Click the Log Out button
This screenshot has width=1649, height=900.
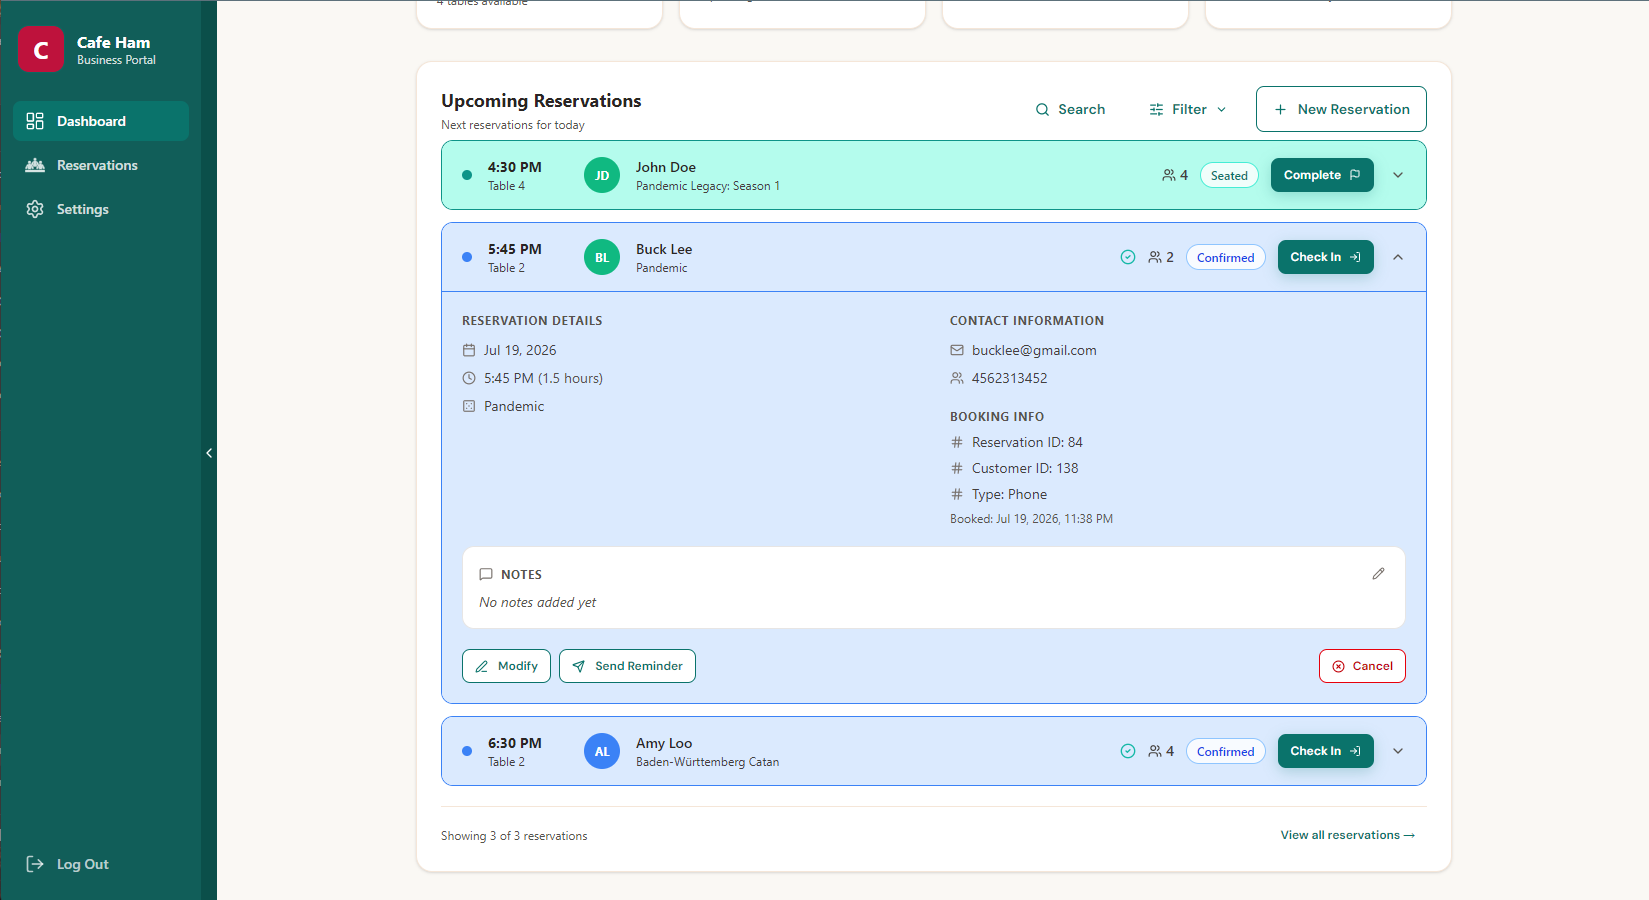point(68,864)
